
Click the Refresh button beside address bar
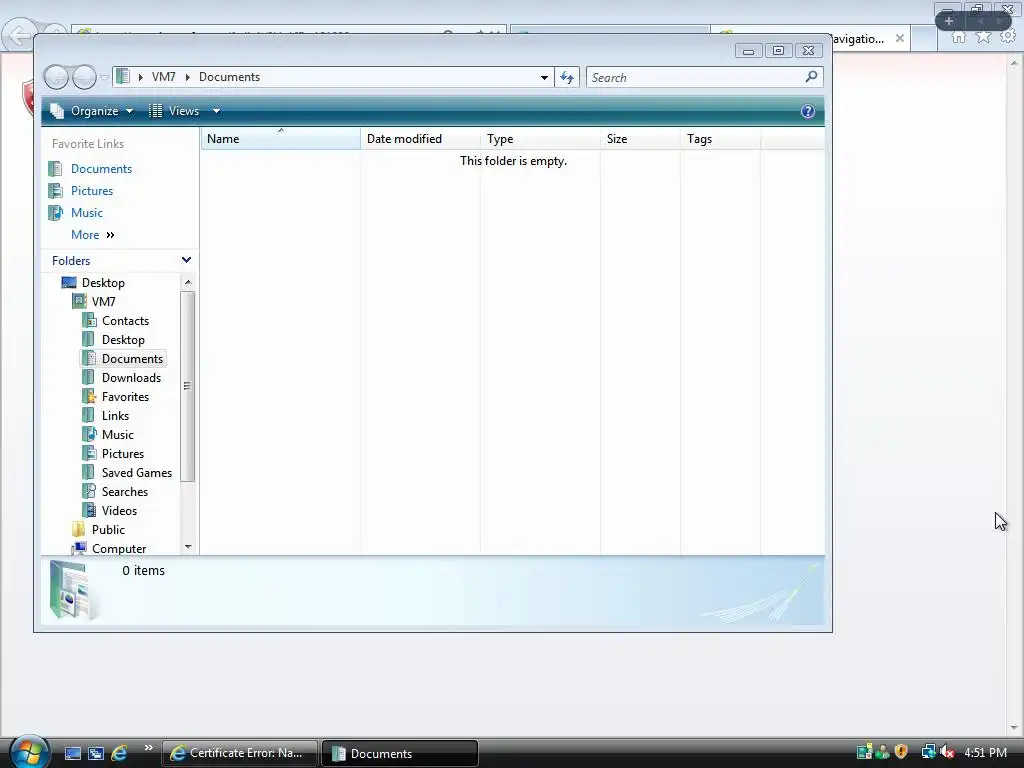567,77
